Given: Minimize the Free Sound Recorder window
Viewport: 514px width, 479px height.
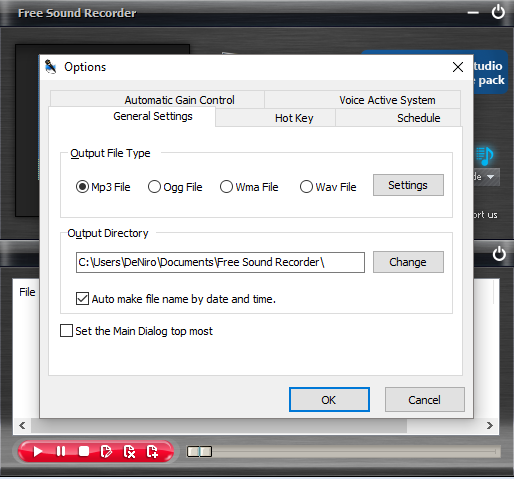Looking at the screenshot, I should click(x=473, y=13).
